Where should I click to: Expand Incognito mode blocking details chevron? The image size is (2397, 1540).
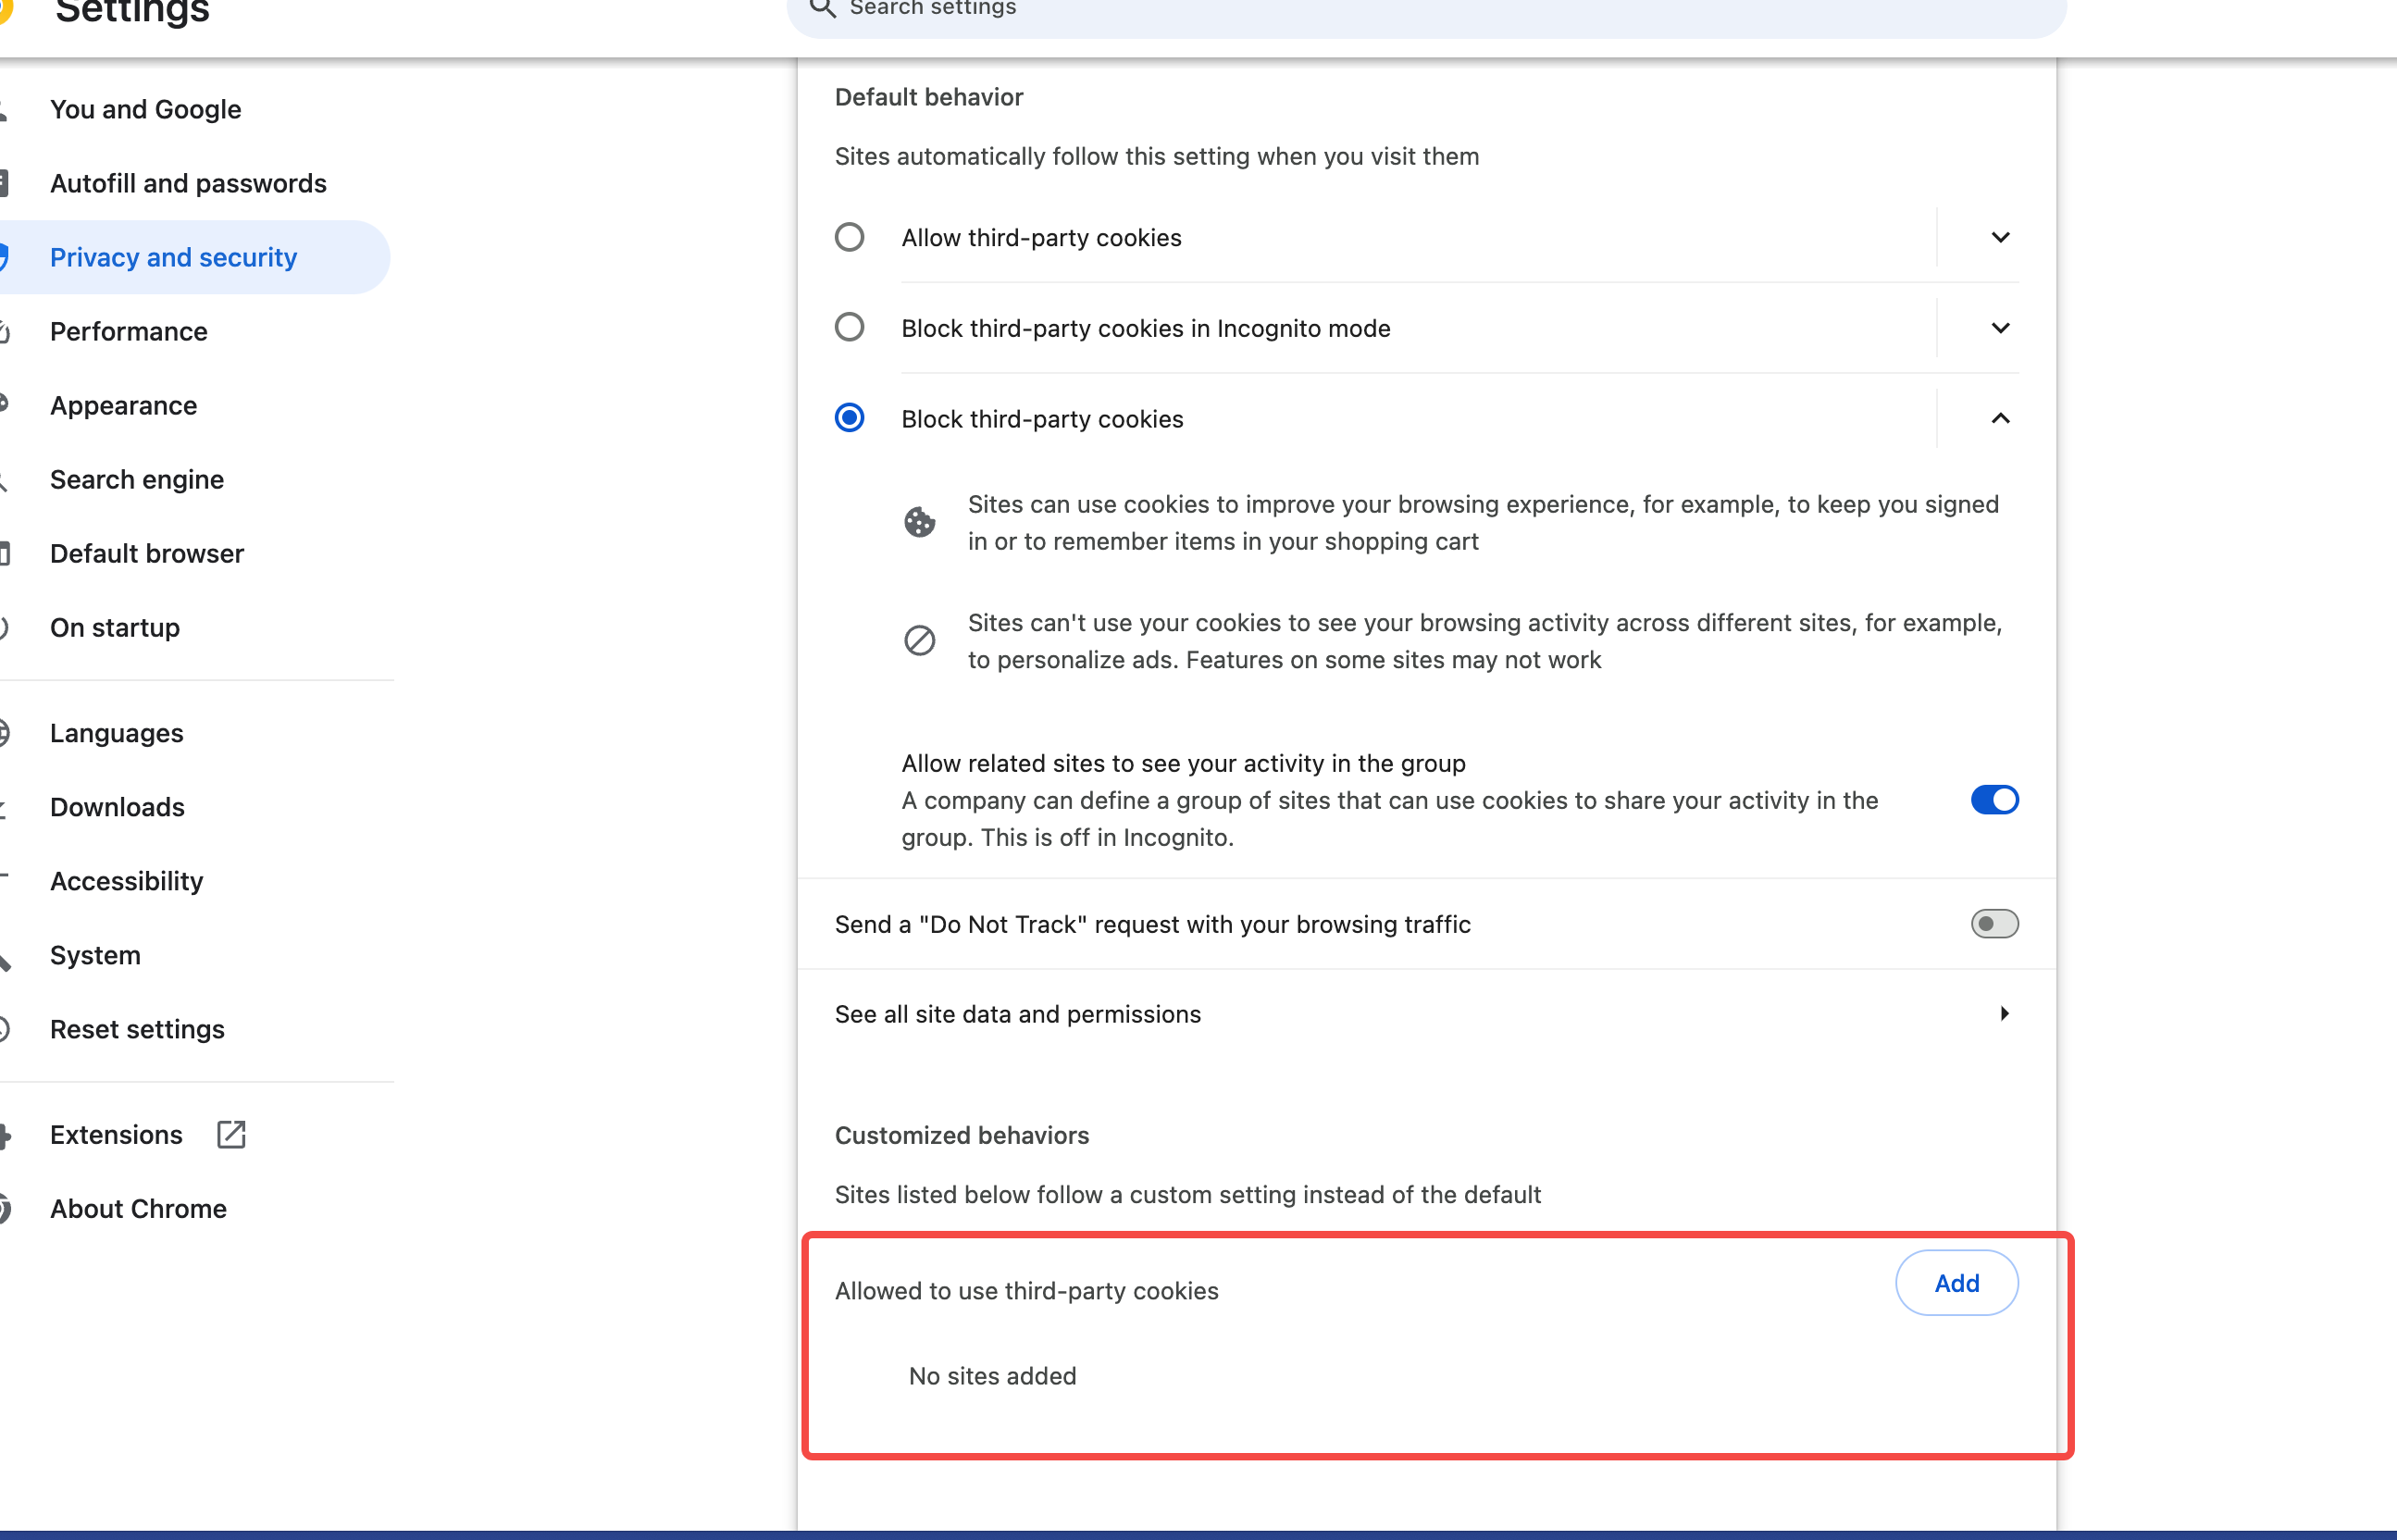point(2000,327)
